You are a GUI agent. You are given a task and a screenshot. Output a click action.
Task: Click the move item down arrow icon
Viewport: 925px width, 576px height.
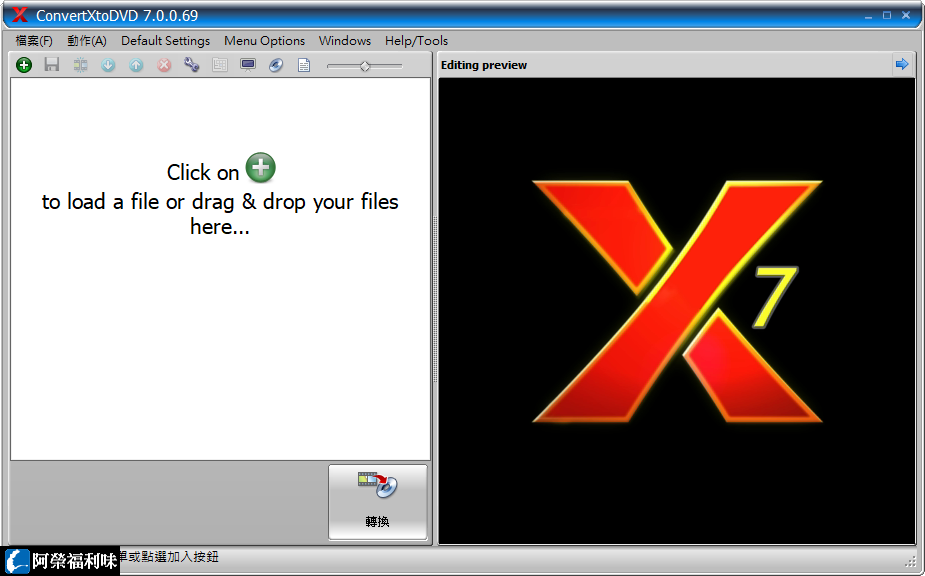[x=108, y=64]
